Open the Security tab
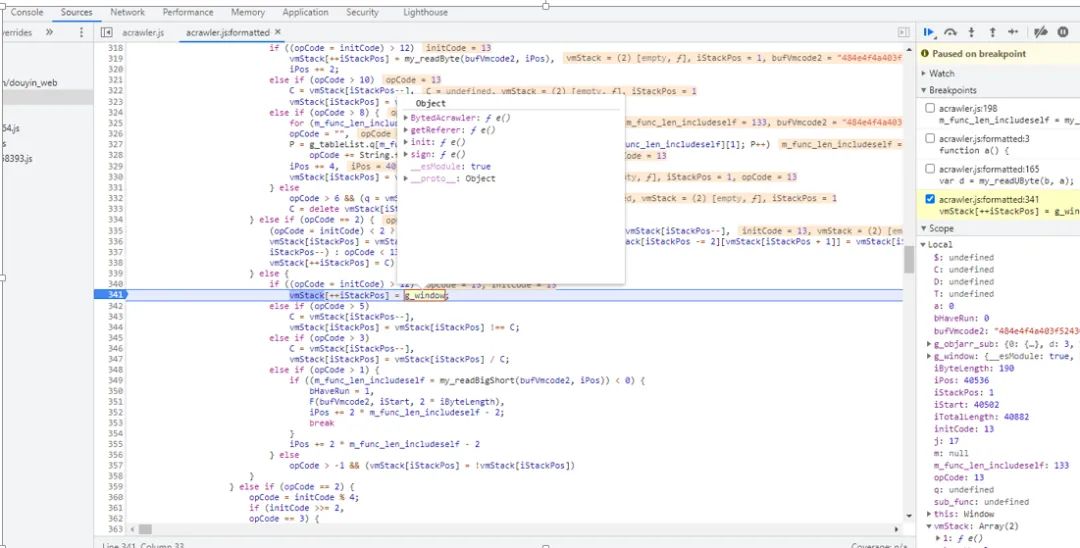The width and height of the screenshot is (1080, 548). [x=362, y=12]
